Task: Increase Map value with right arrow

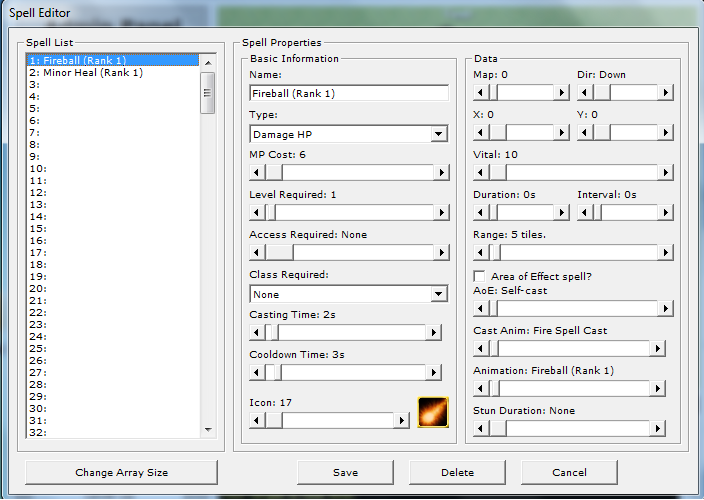Action: tap(561, 92)
